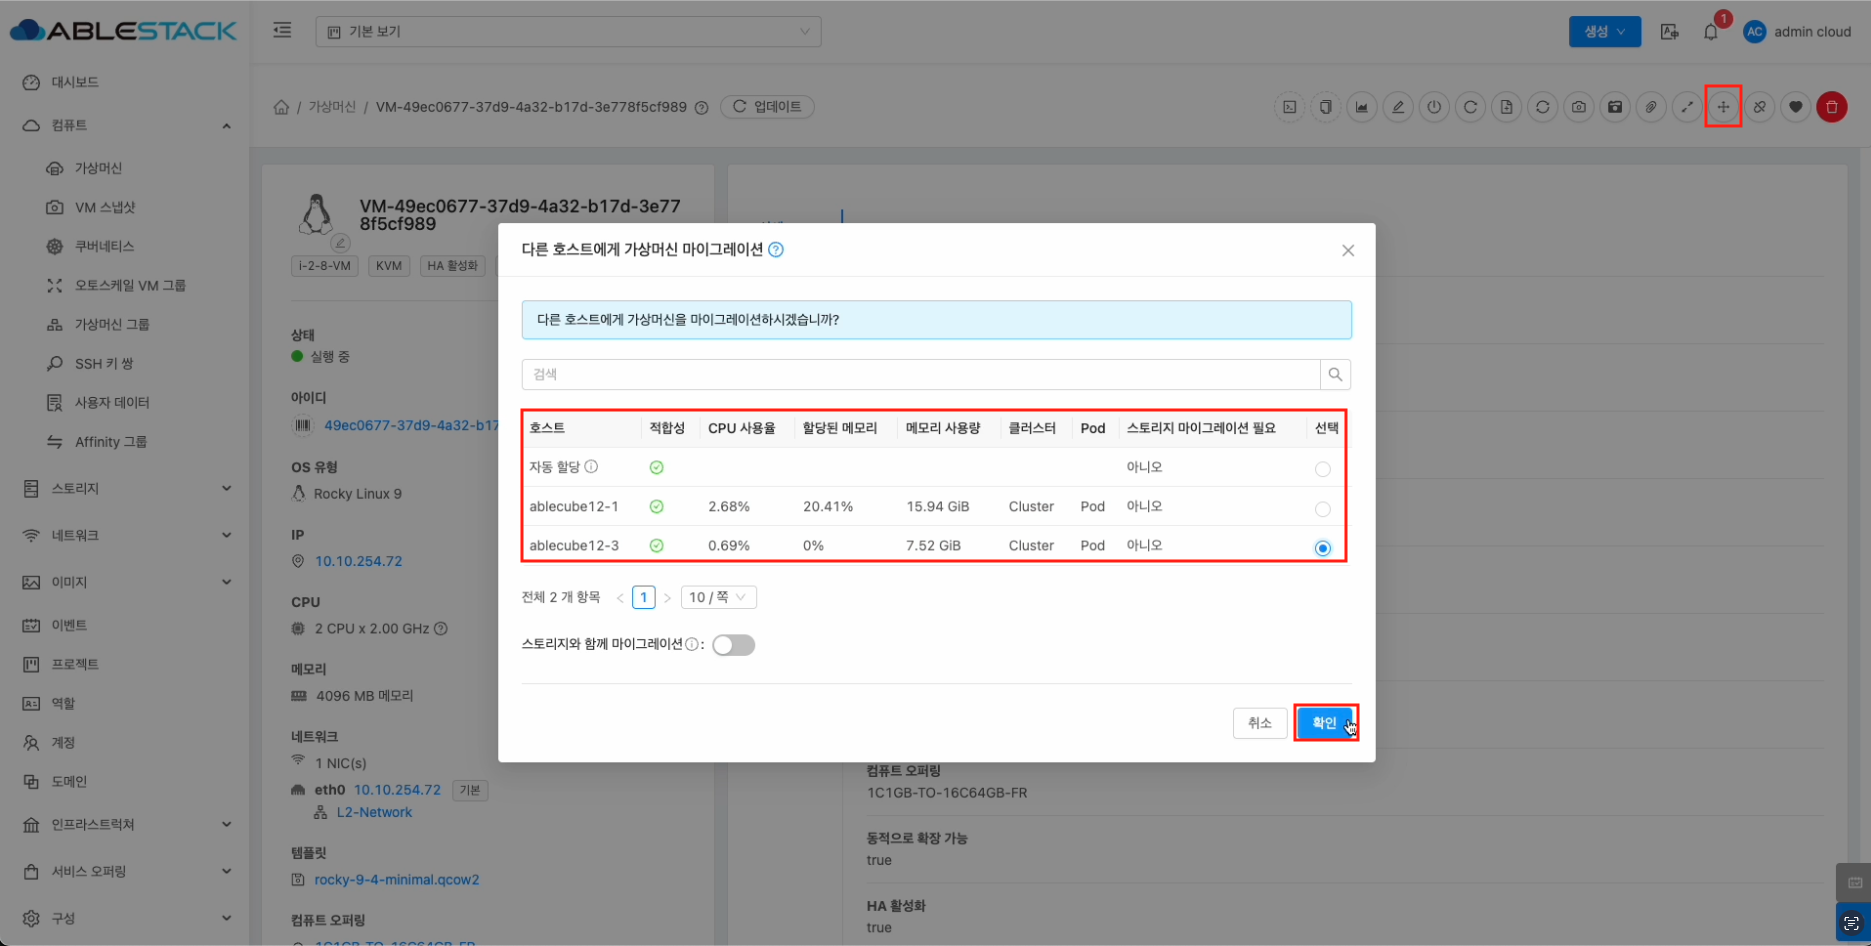Viewport: 1871px width, 946px height.
Task: Select the 자동 할당 radio button
Action: (x=1322, y=469)
